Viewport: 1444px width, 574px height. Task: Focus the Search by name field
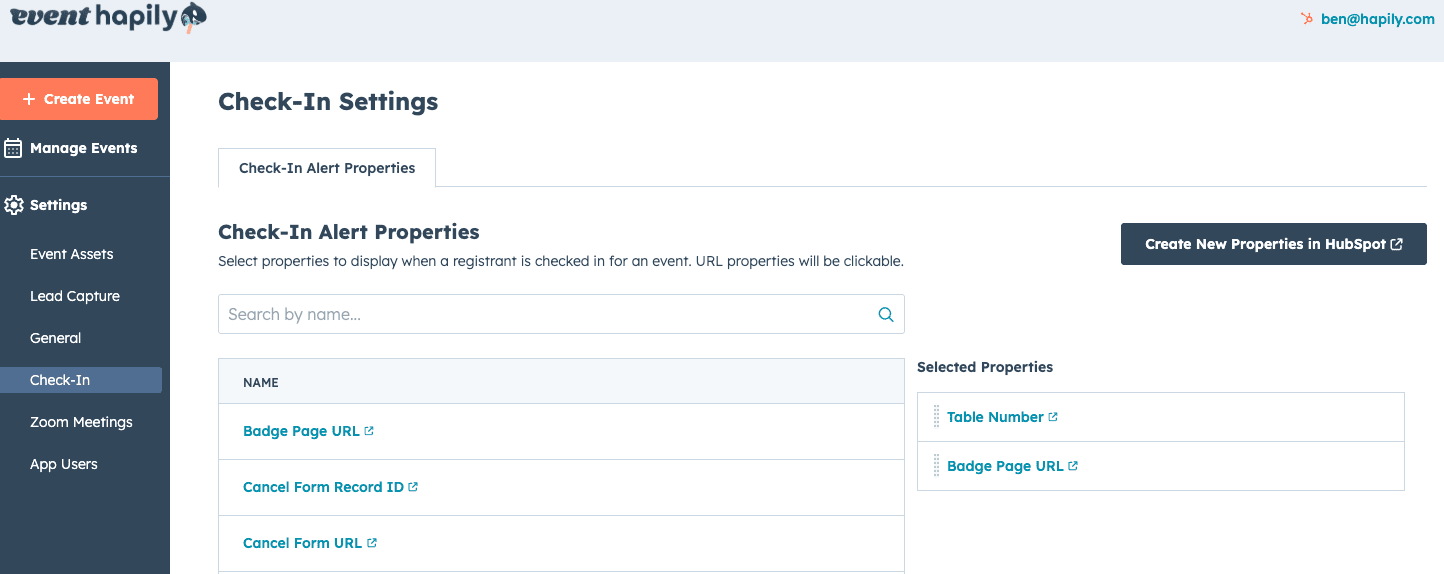[545, 314]
